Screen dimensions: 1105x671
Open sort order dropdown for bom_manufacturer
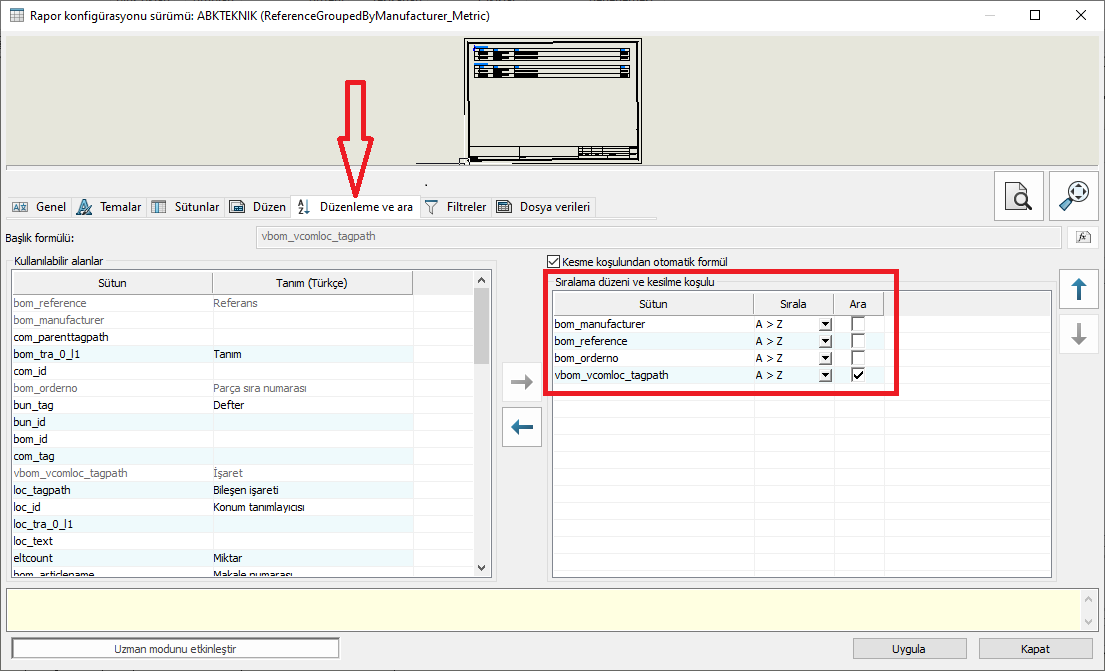[x=825, y=324]
